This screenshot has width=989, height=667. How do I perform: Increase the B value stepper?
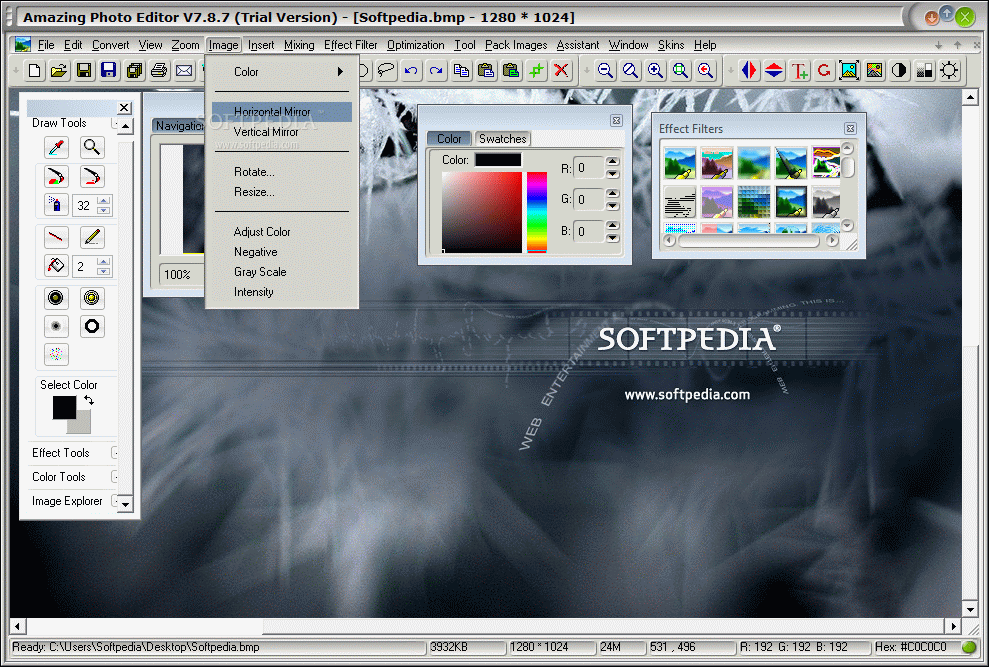pos(612,225)
